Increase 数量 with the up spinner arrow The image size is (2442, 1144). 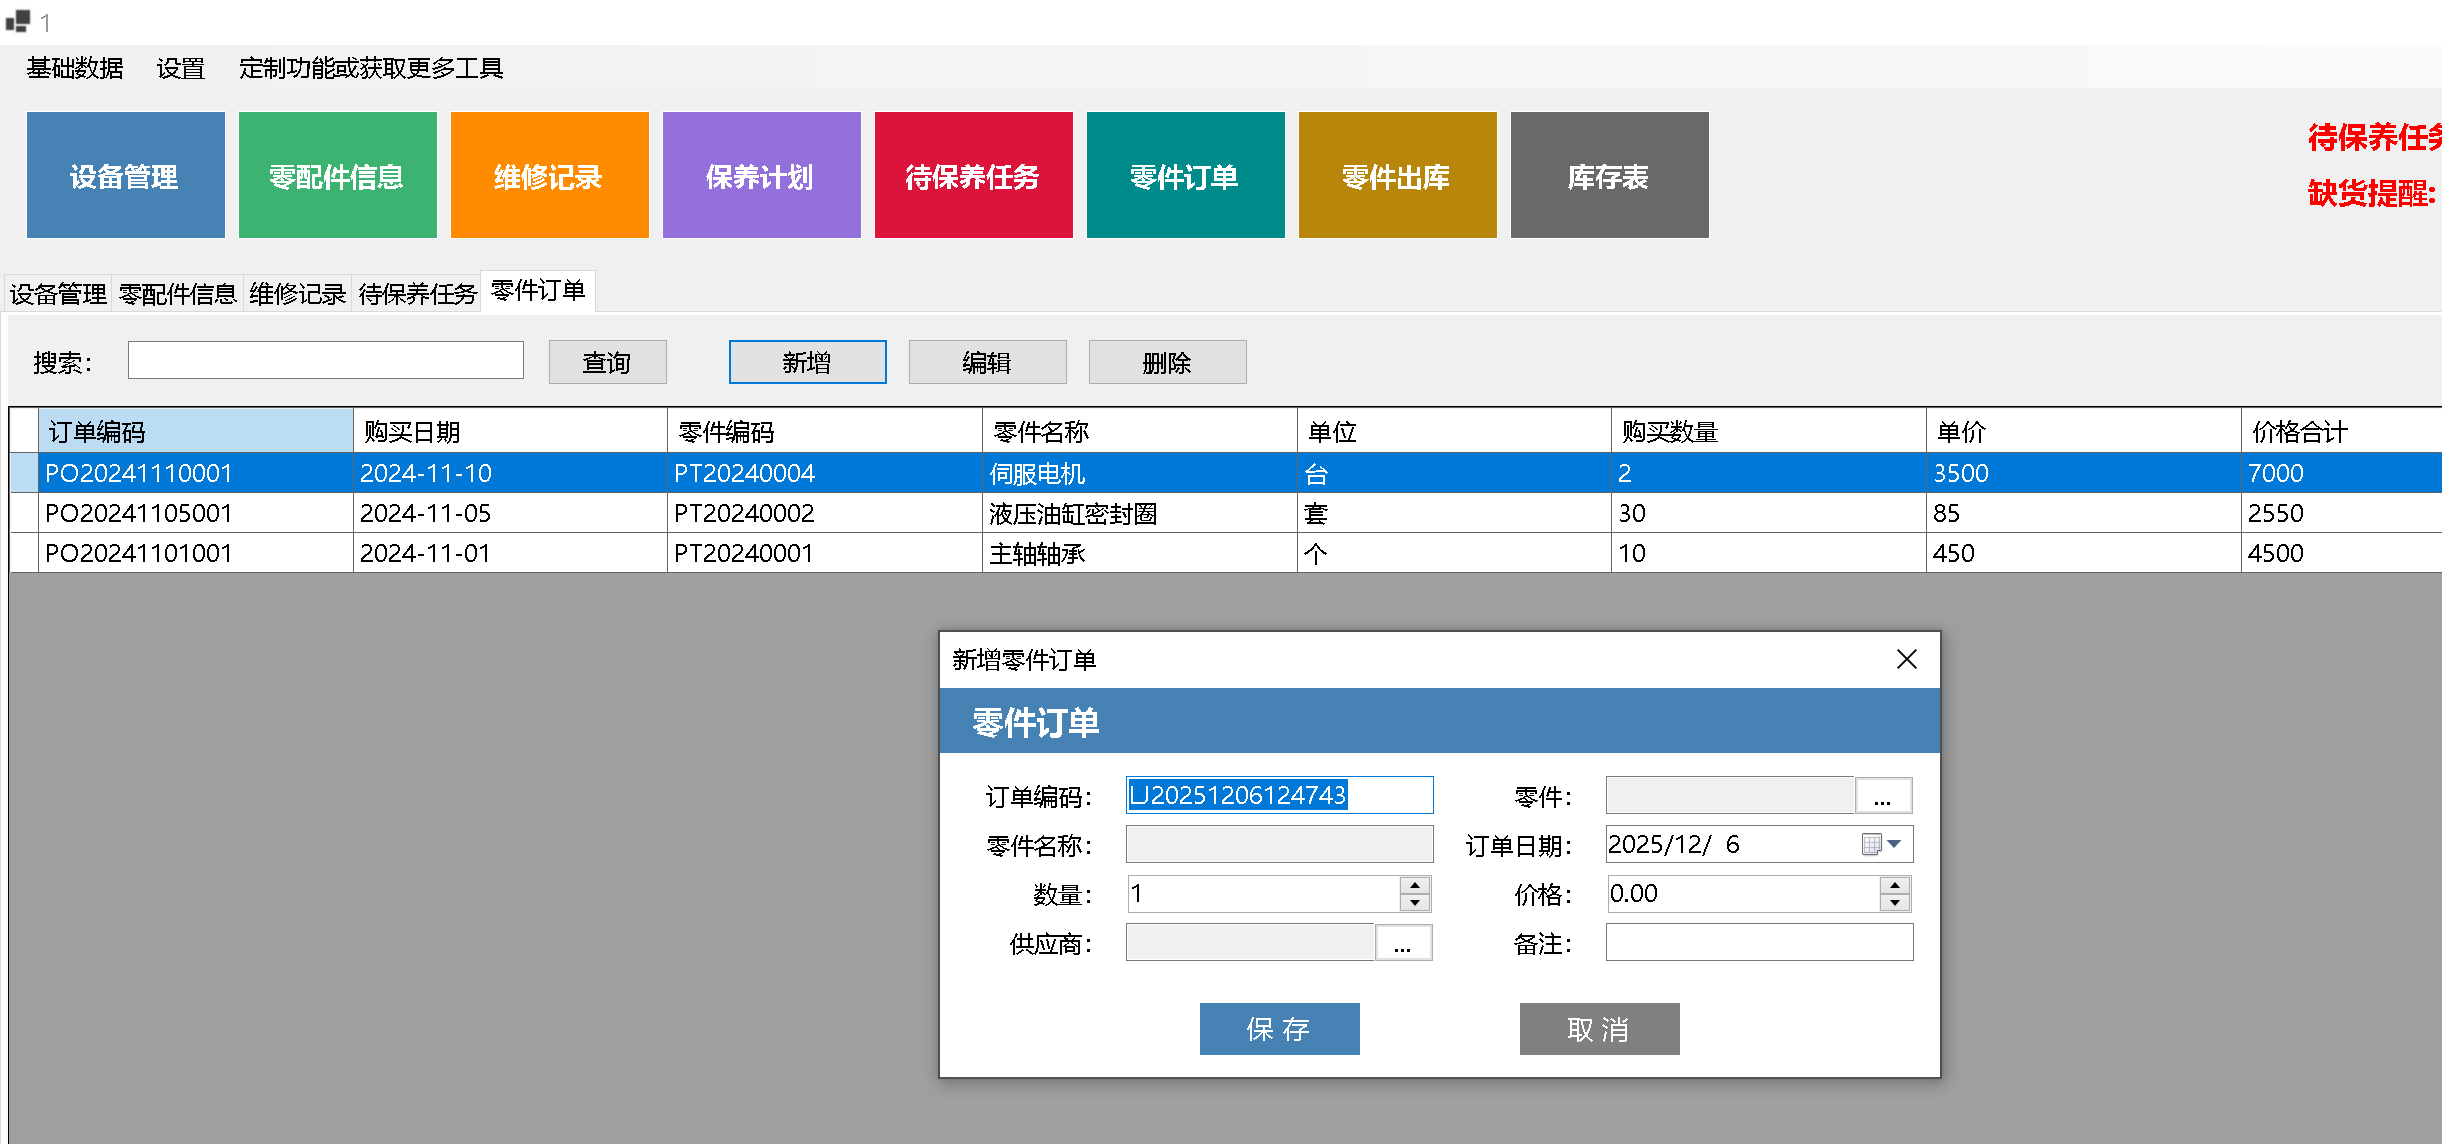(1415, 885)
